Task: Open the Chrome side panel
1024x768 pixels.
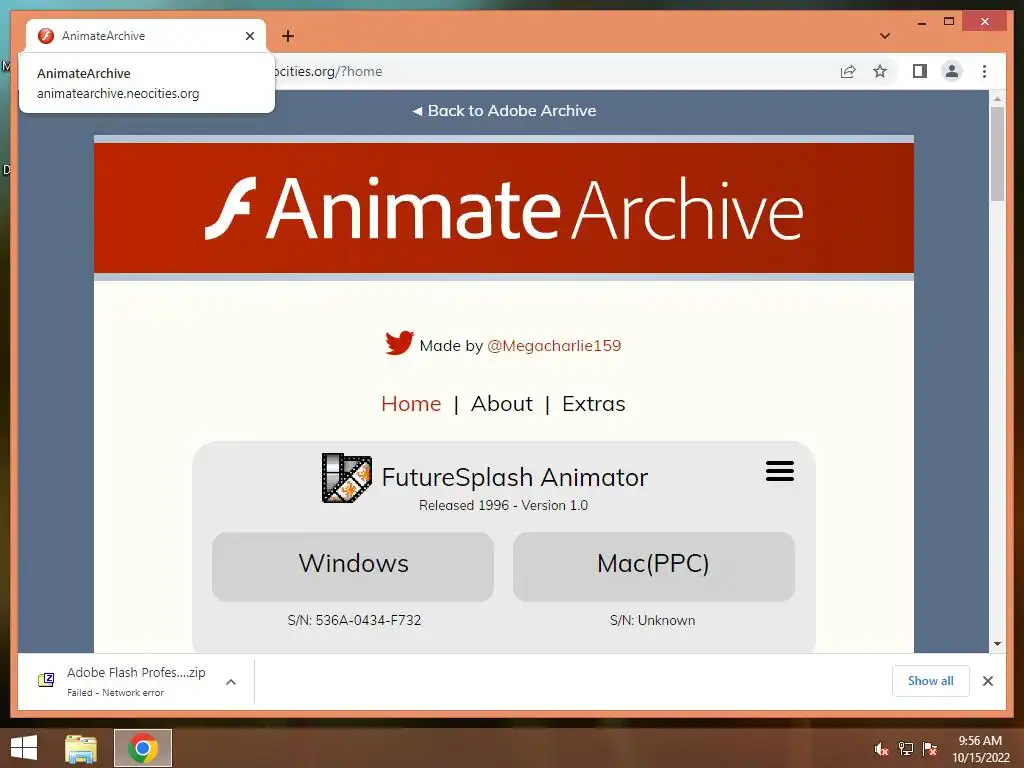Action: pos(920,71)
